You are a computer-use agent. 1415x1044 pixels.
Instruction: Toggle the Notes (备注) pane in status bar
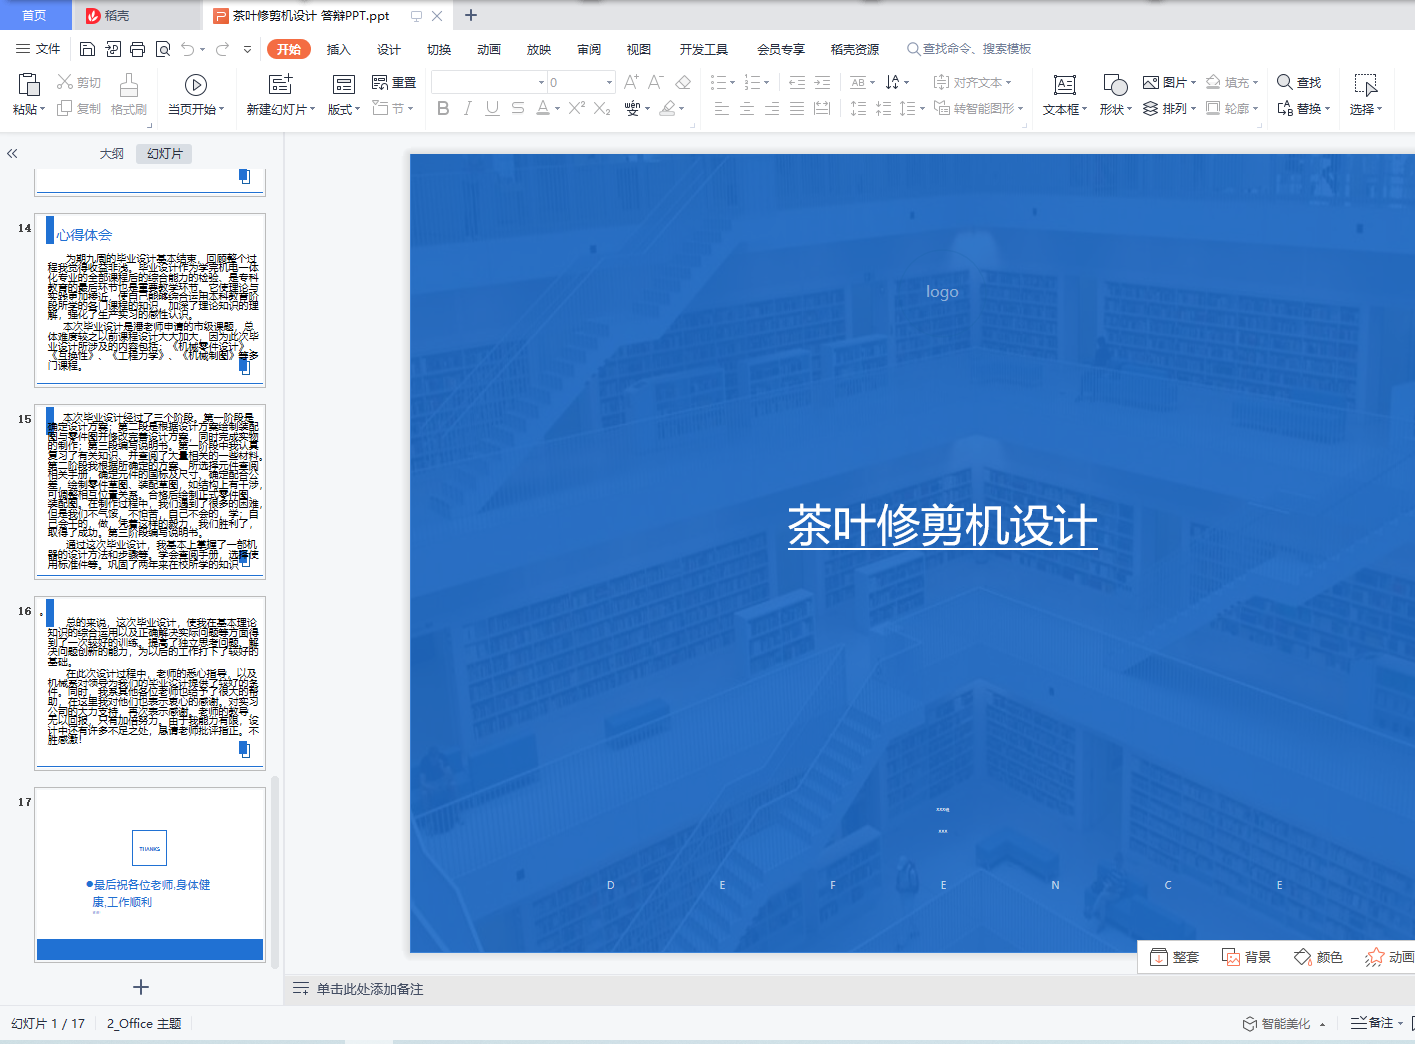pos(1372,1023)
